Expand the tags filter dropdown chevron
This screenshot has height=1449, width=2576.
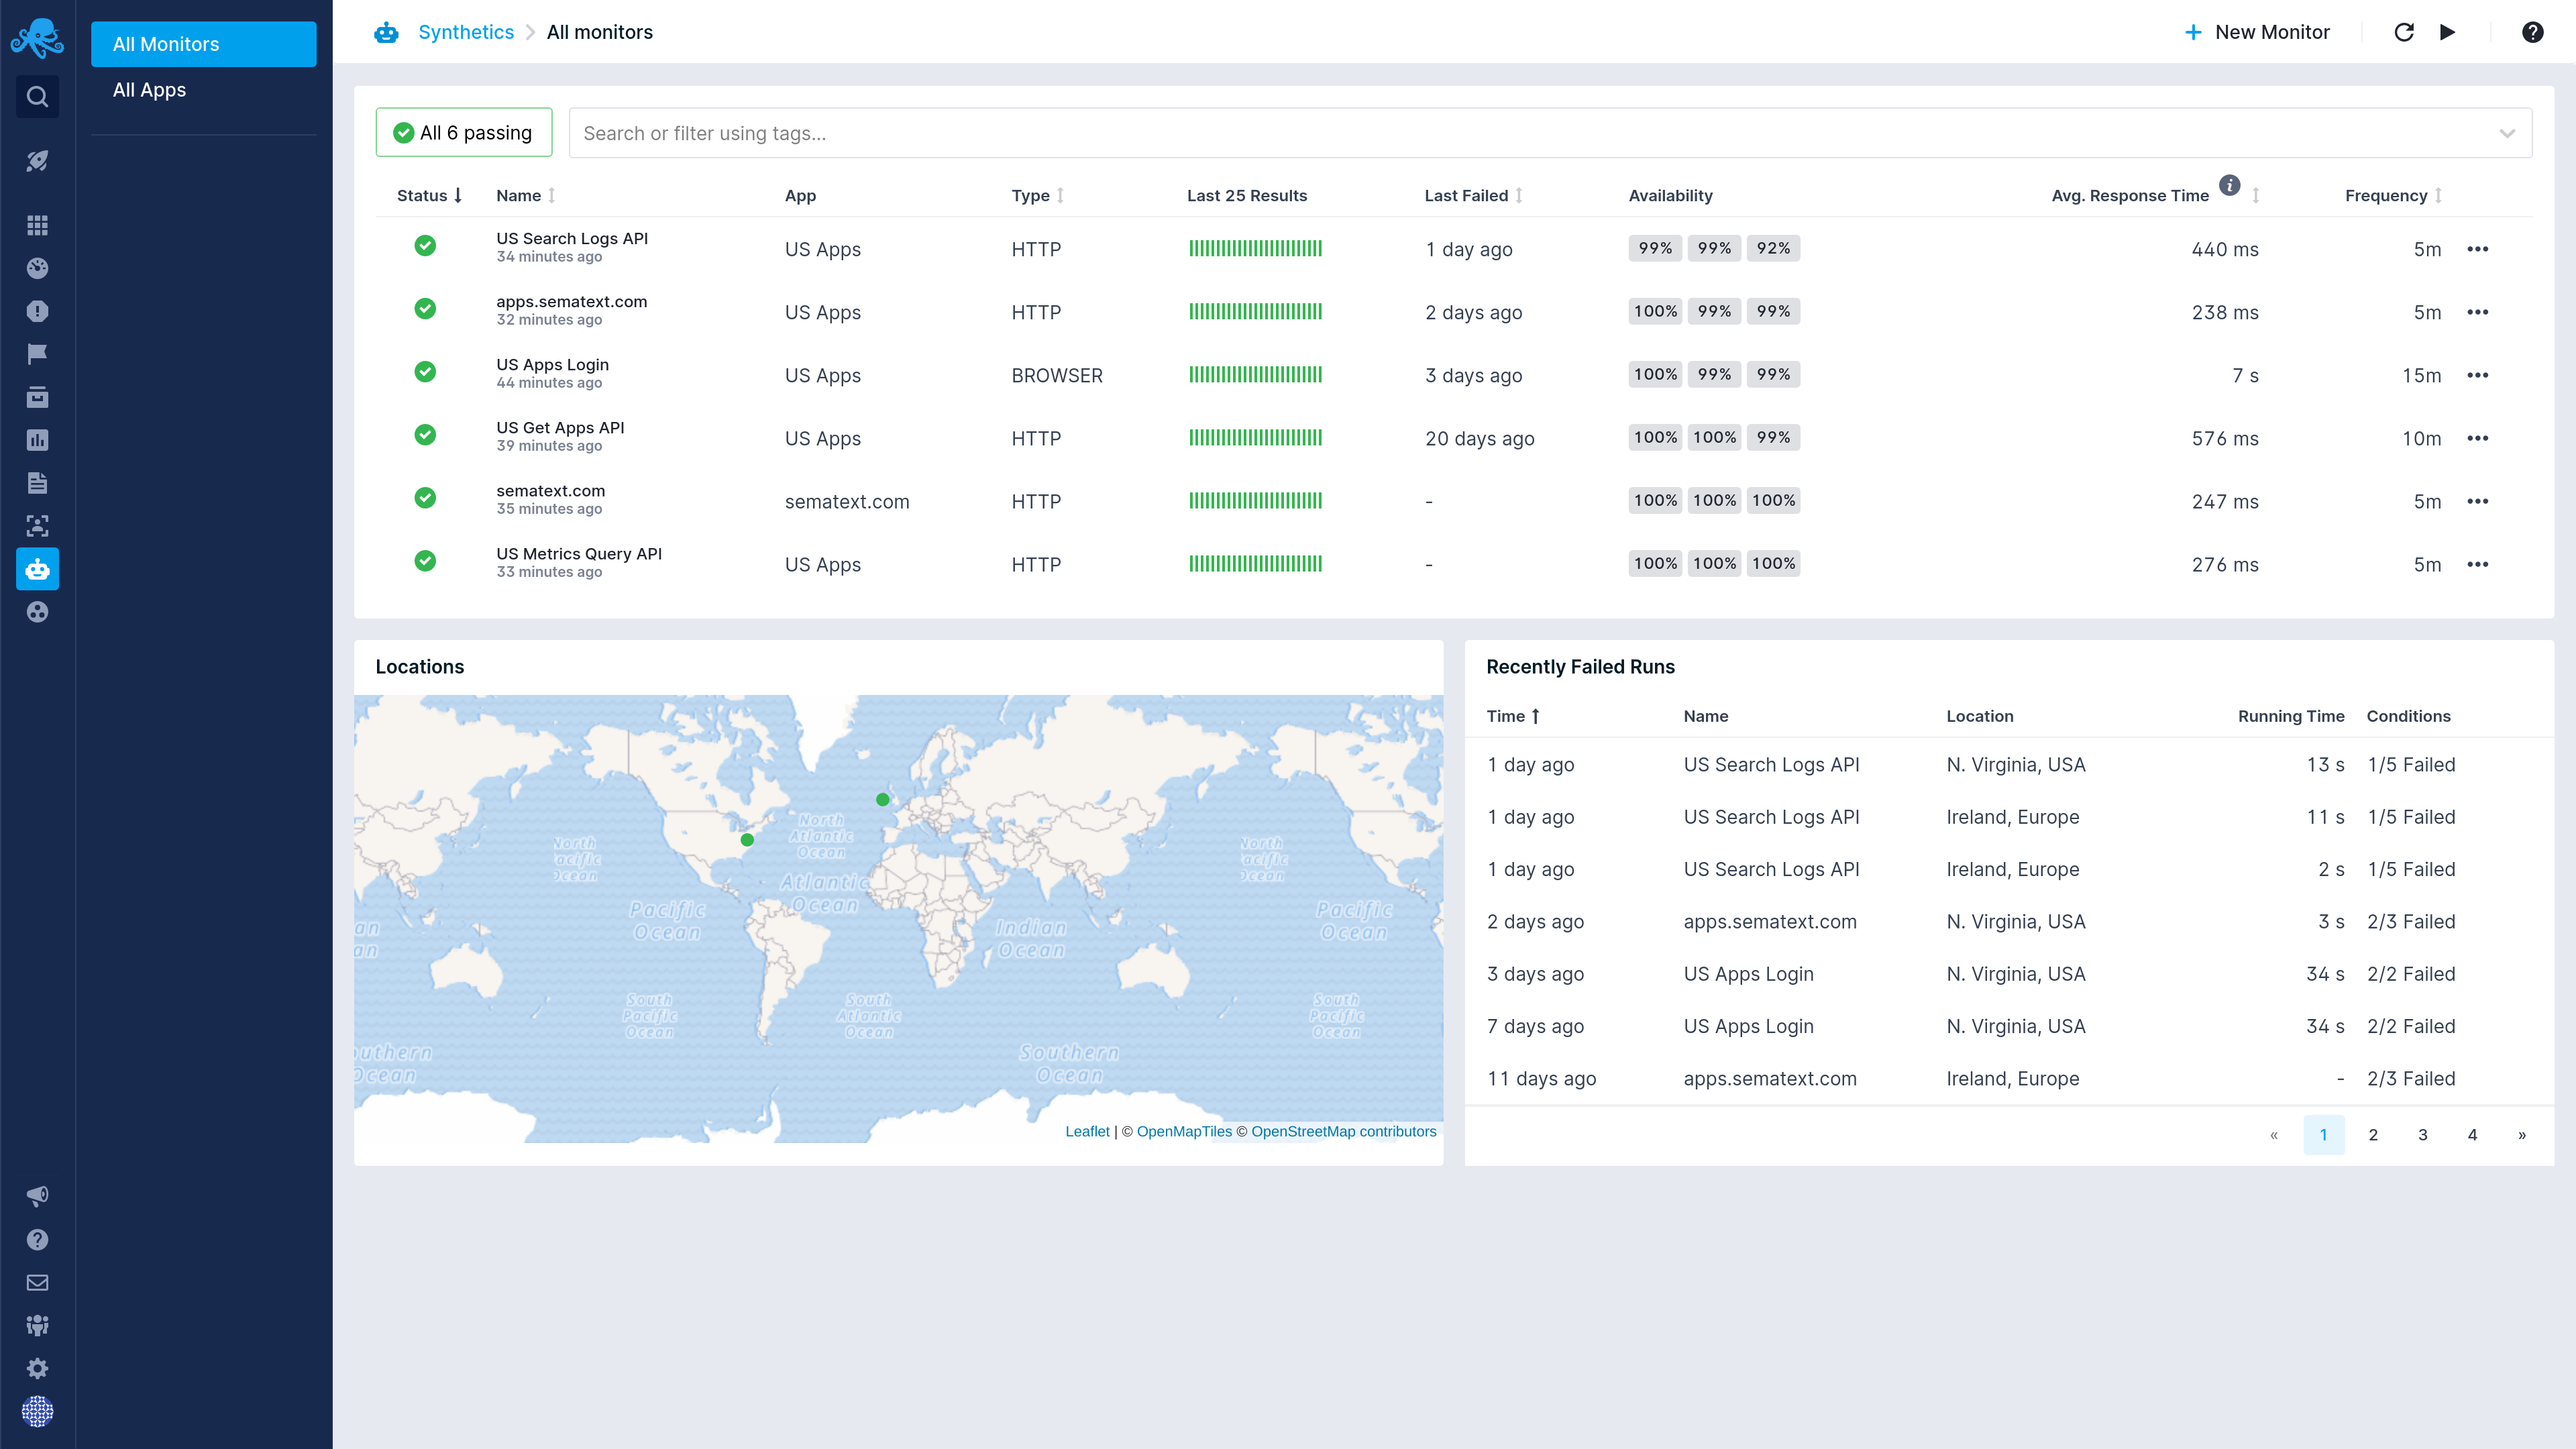pyautogui.click(x=2506, y=133)
